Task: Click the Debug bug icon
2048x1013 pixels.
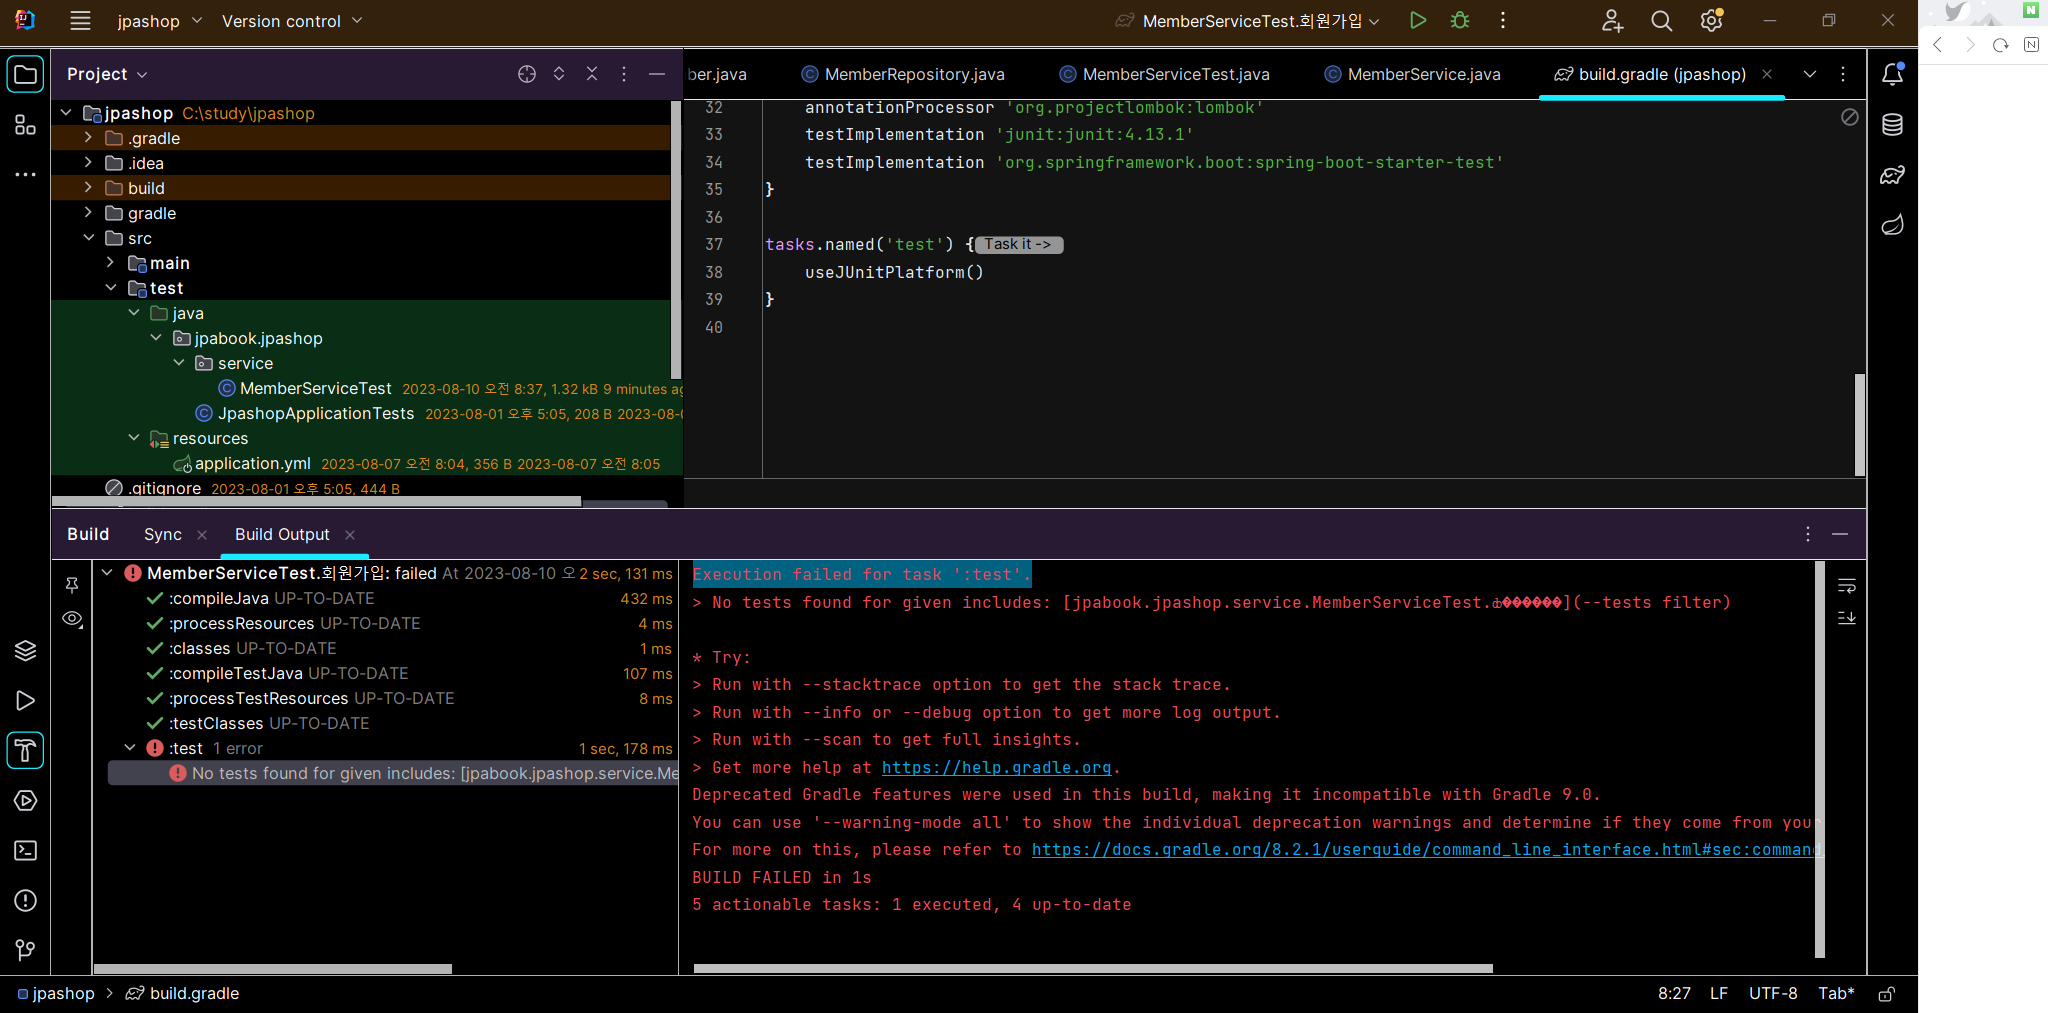Action: (1460, 21)
